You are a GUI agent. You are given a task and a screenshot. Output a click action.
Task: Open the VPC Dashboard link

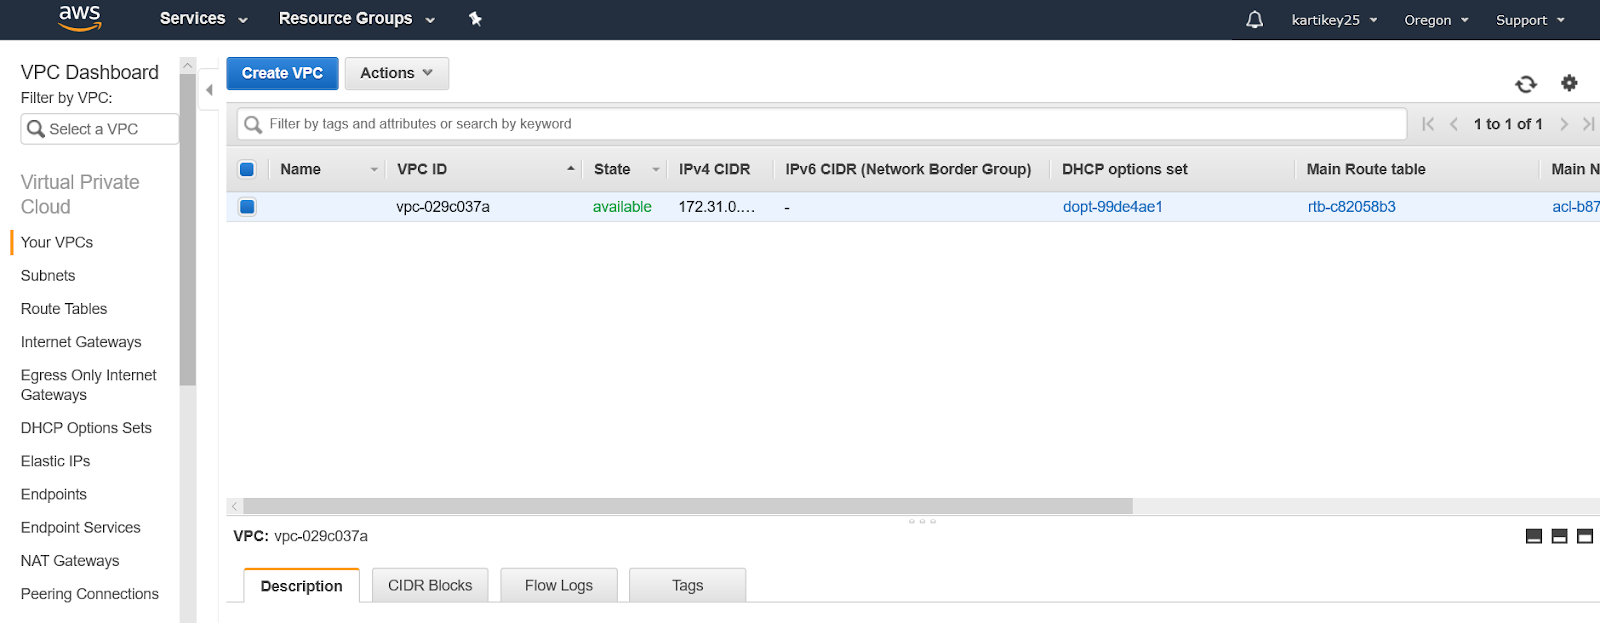[90, 72]
